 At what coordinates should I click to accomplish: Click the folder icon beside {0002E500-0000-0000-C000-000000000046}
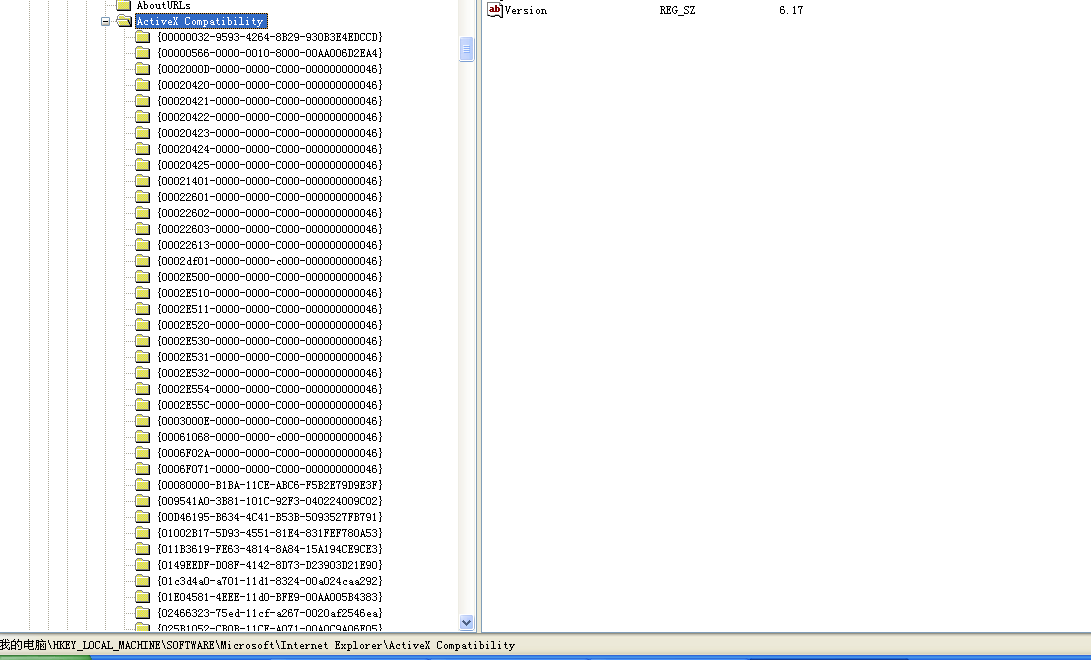pyautogui.click(x=141, y=276)
